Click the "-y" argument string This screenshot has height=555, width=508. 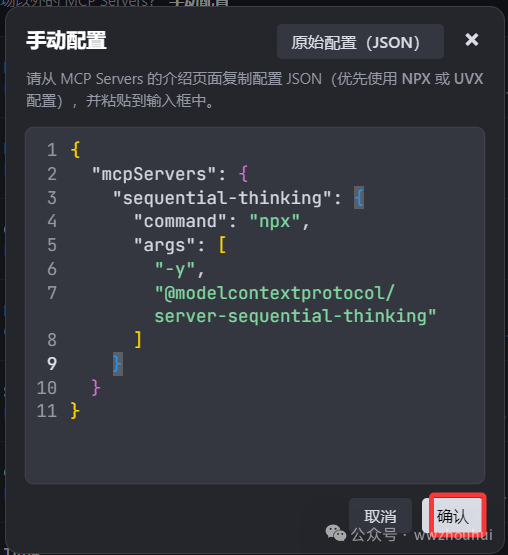click(175, 269)
